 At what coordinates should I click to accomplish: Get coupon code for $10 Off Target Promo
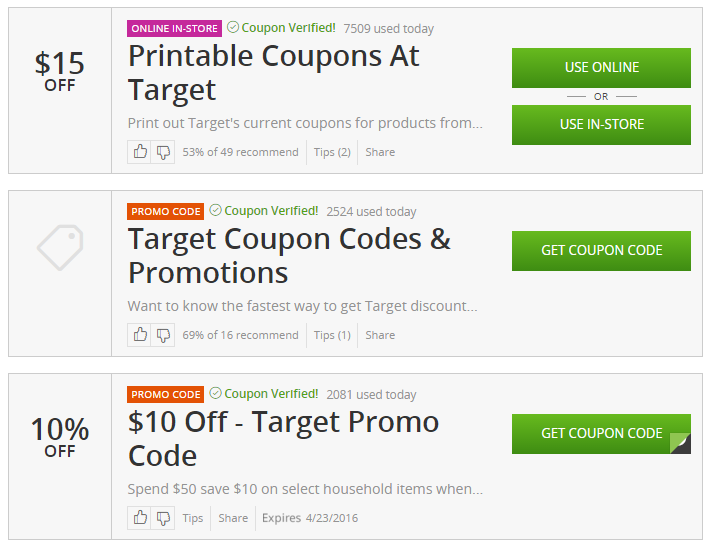[x=601, y=433]
